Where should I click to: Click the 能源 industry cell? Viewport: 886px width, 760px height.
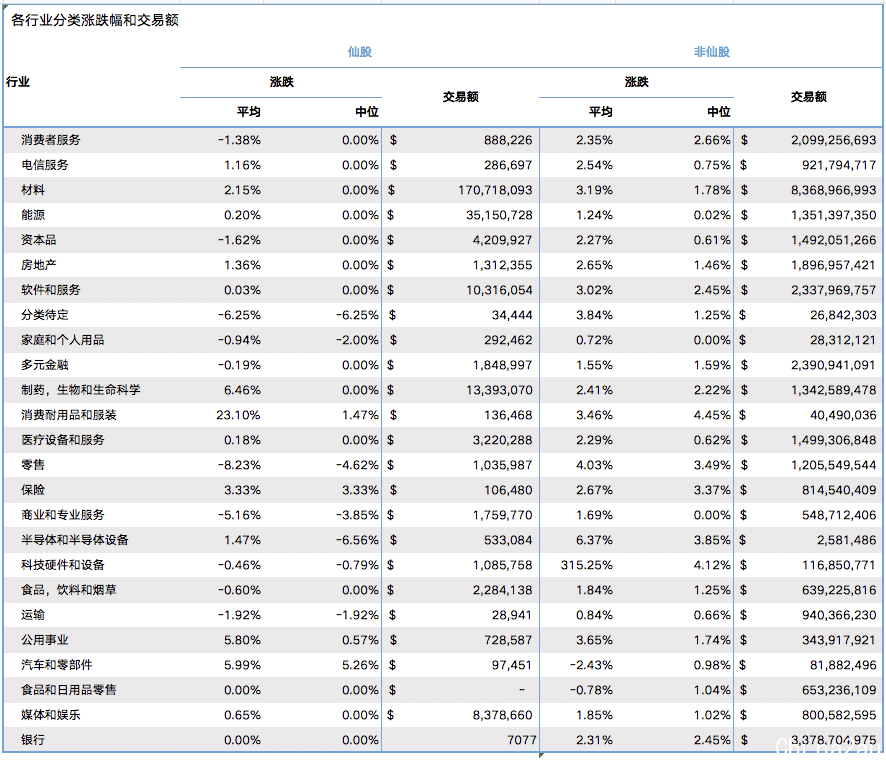pos(33,215)
